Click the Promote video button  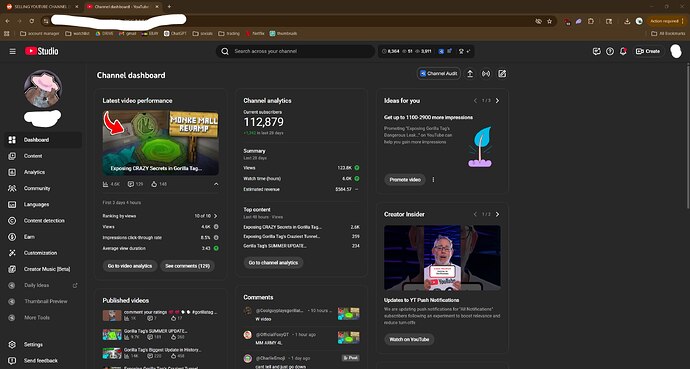(x=405, y=180)
